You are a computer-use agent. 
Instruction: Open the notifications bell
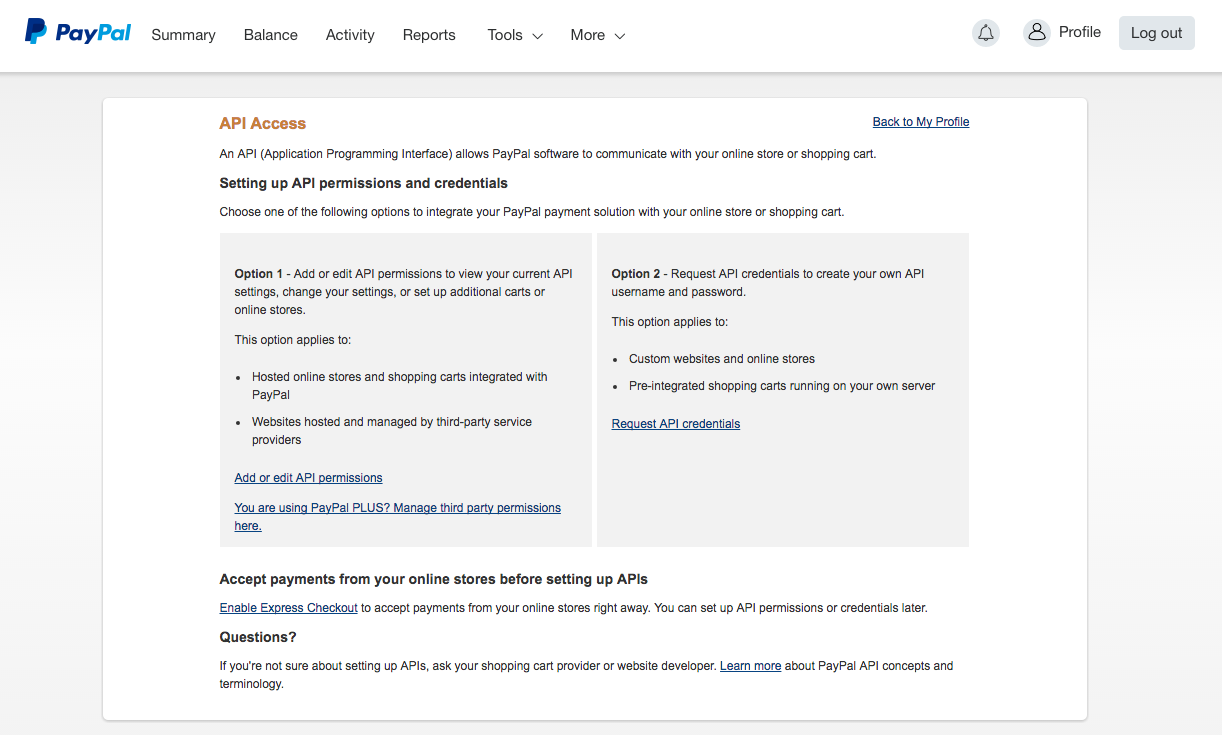[x=986, y=33]
